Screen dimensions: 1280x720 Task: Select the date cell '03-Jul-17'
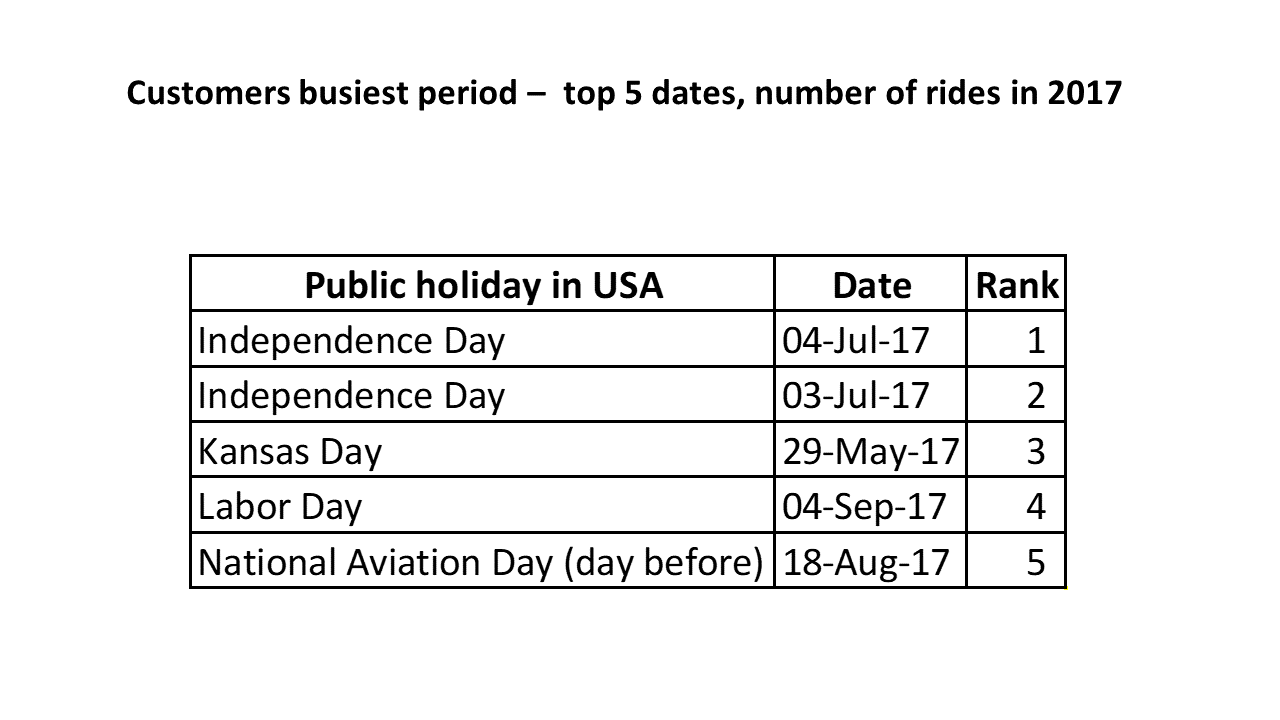[x=871, y=394]
